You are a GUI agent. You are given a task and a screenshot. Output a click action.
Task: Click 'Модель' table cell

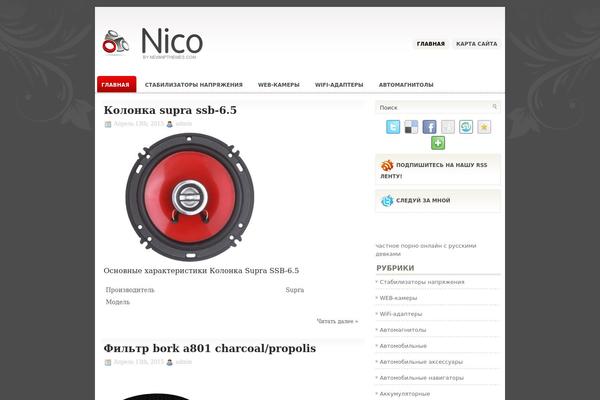(x=117, y=302)
